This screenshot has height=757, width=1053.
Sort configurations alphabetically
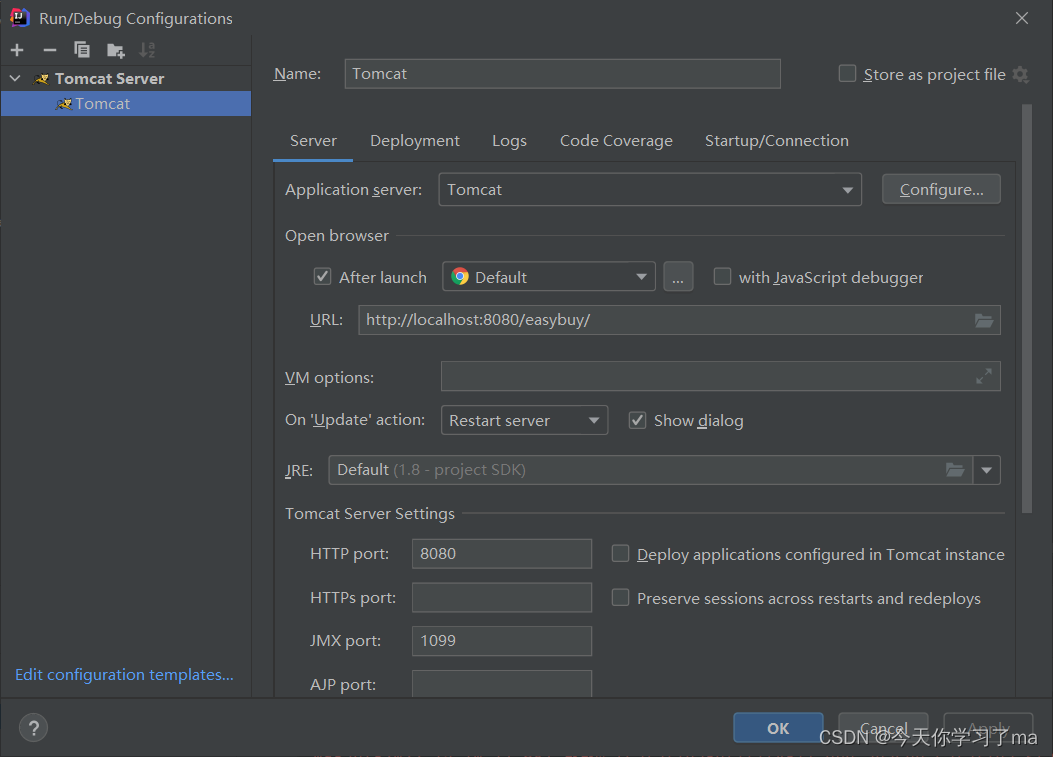(x=147, y=49)
